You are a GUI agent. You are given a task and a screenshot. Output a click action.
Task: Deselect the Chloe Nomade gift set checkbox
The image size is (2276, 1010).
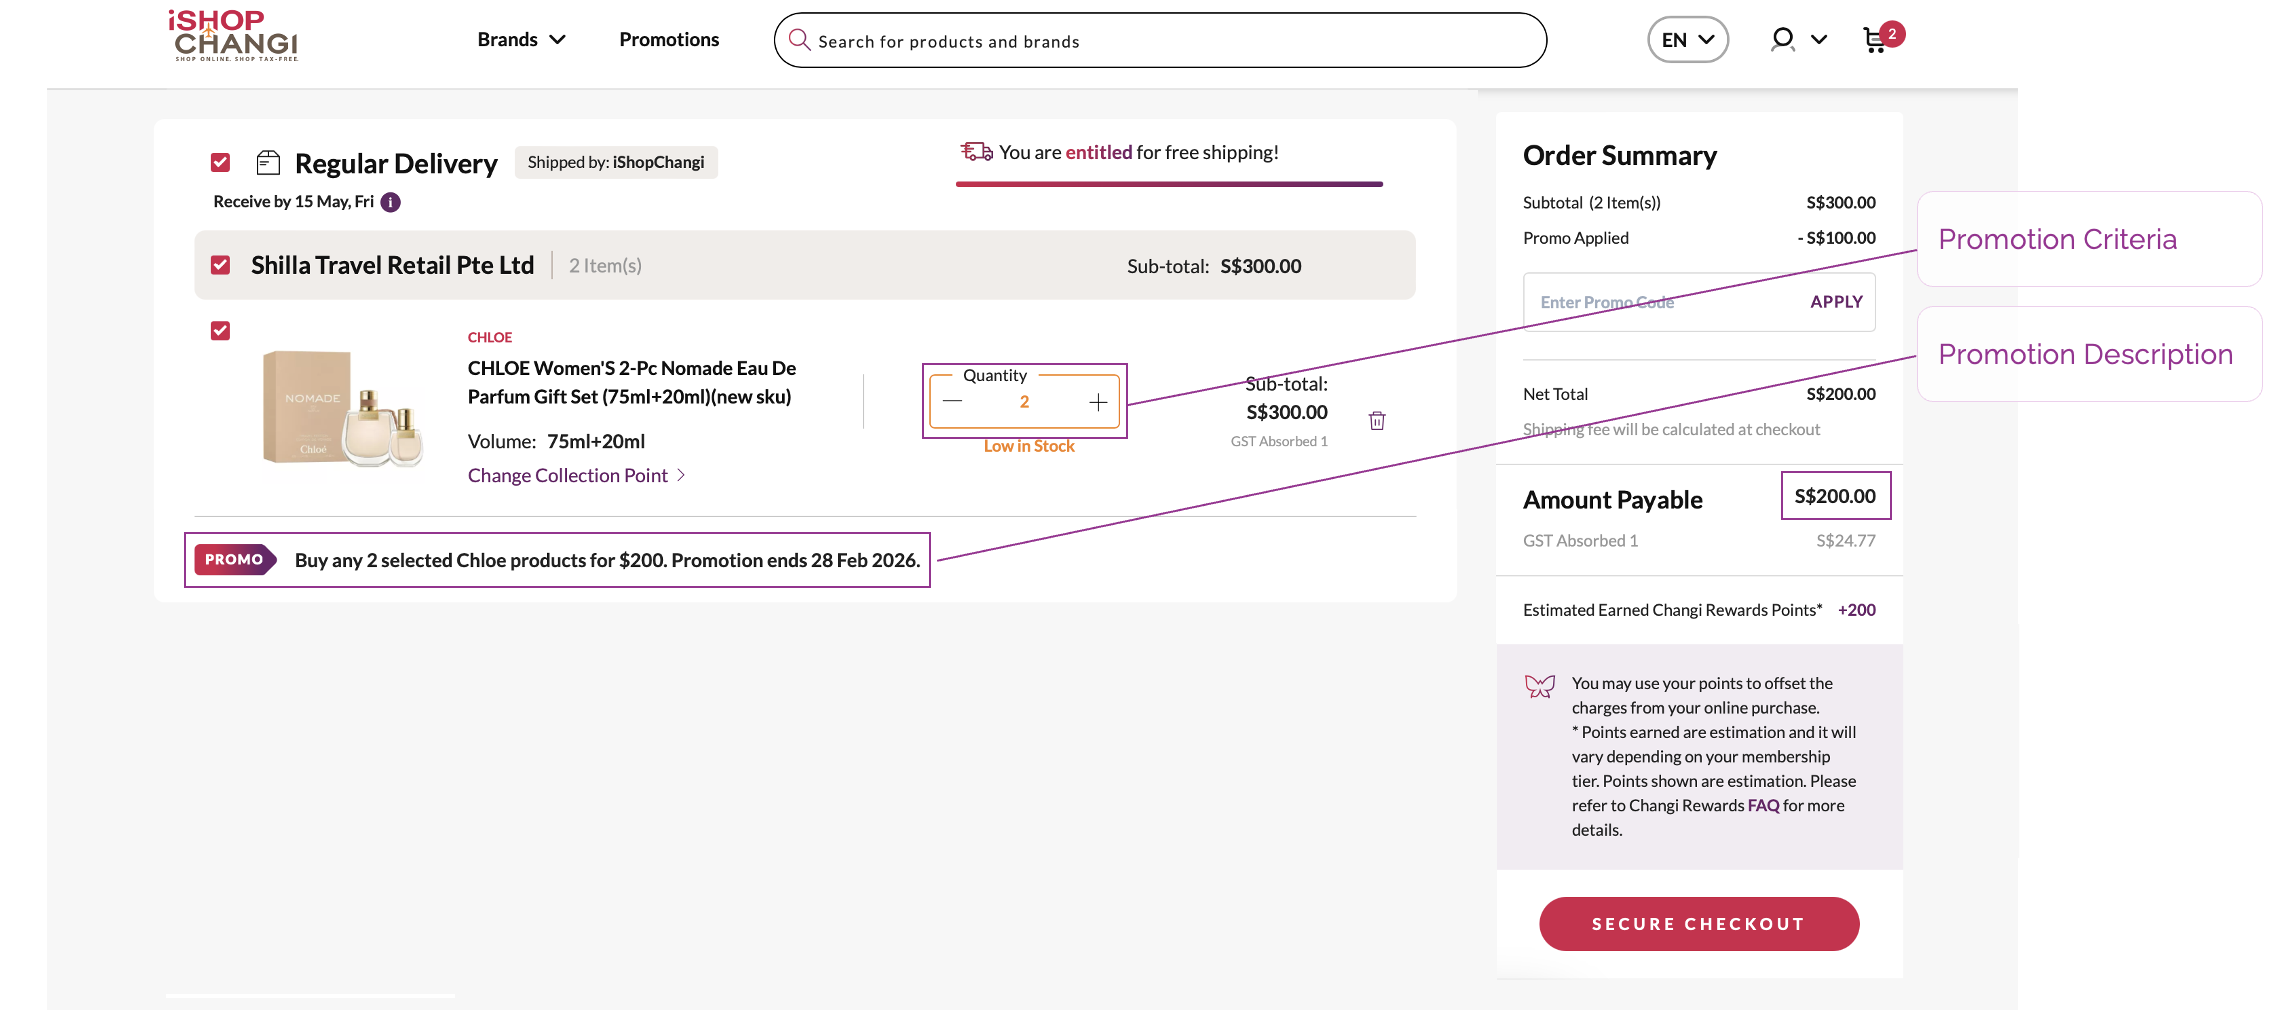(x=221, y=331)
